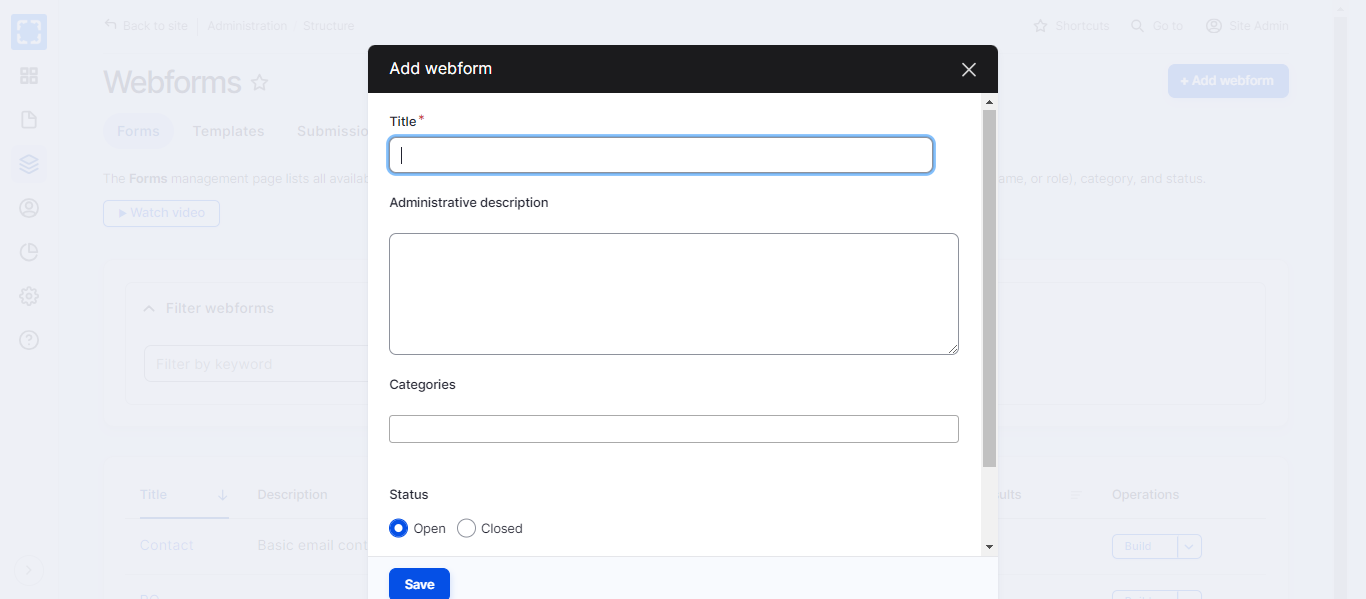Switch to the Templates tab
1366x599 pixels.
tap(228, 131)
